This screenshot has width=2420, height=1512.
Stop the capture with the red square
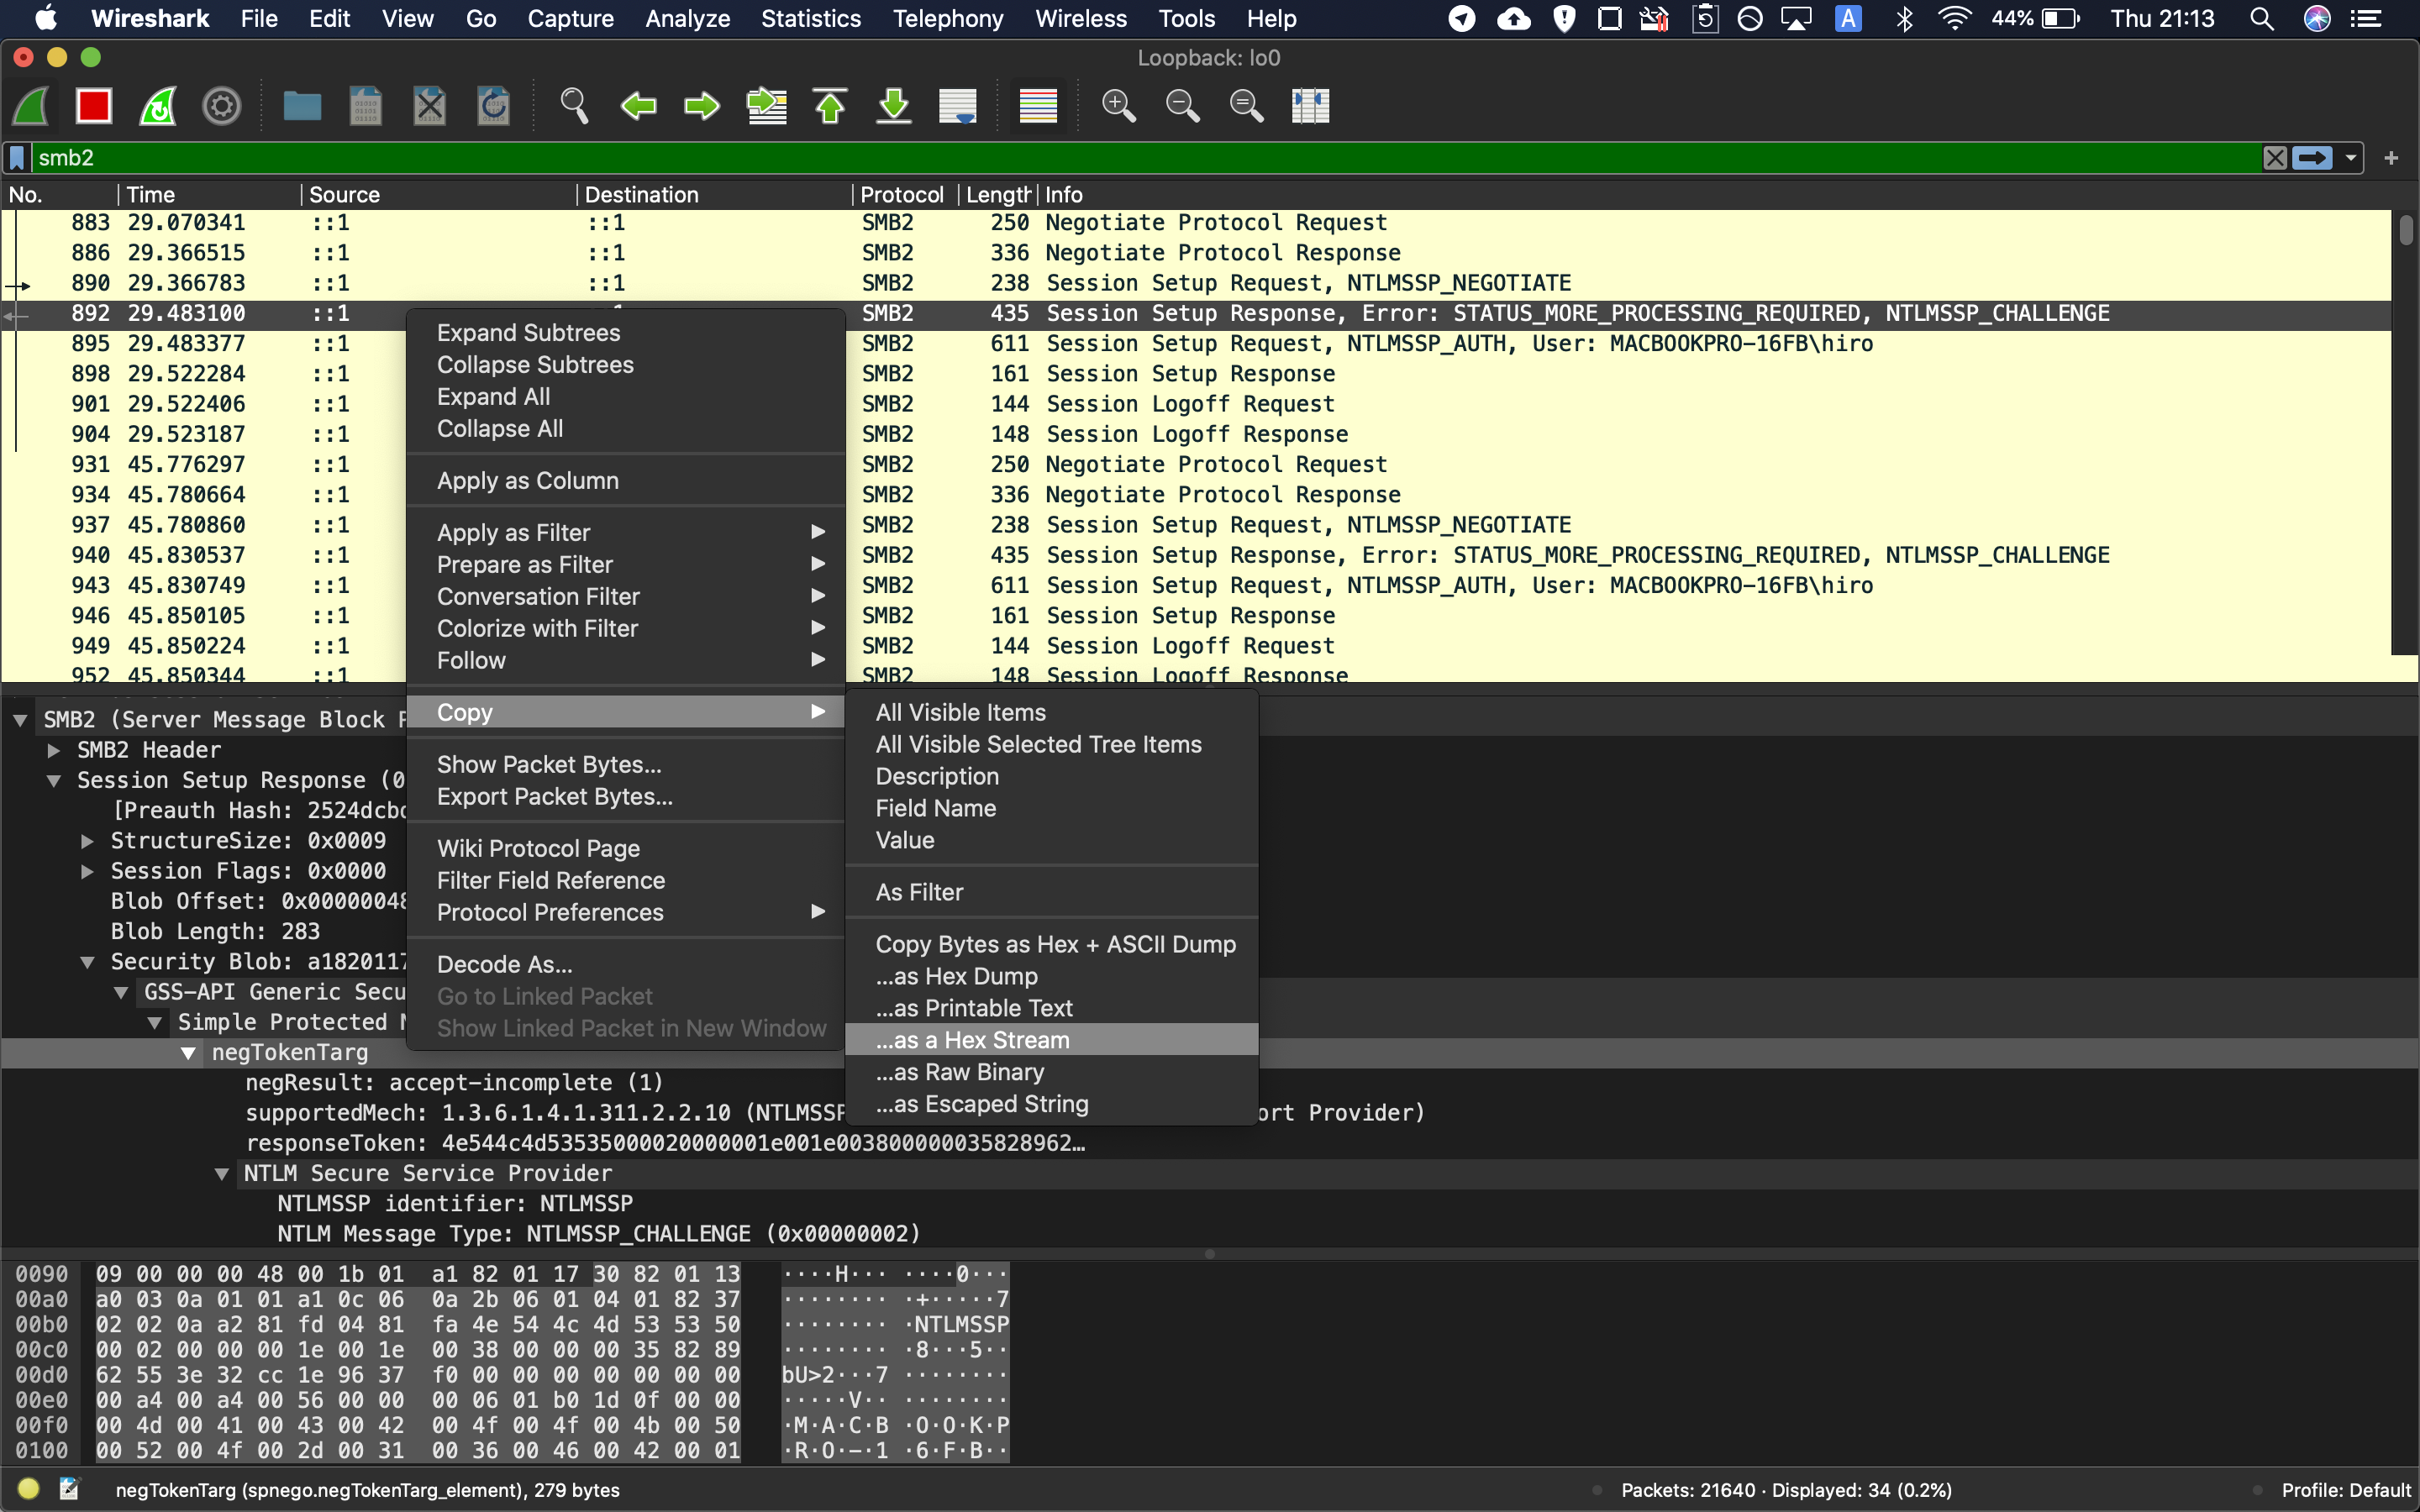coord(94,106)
